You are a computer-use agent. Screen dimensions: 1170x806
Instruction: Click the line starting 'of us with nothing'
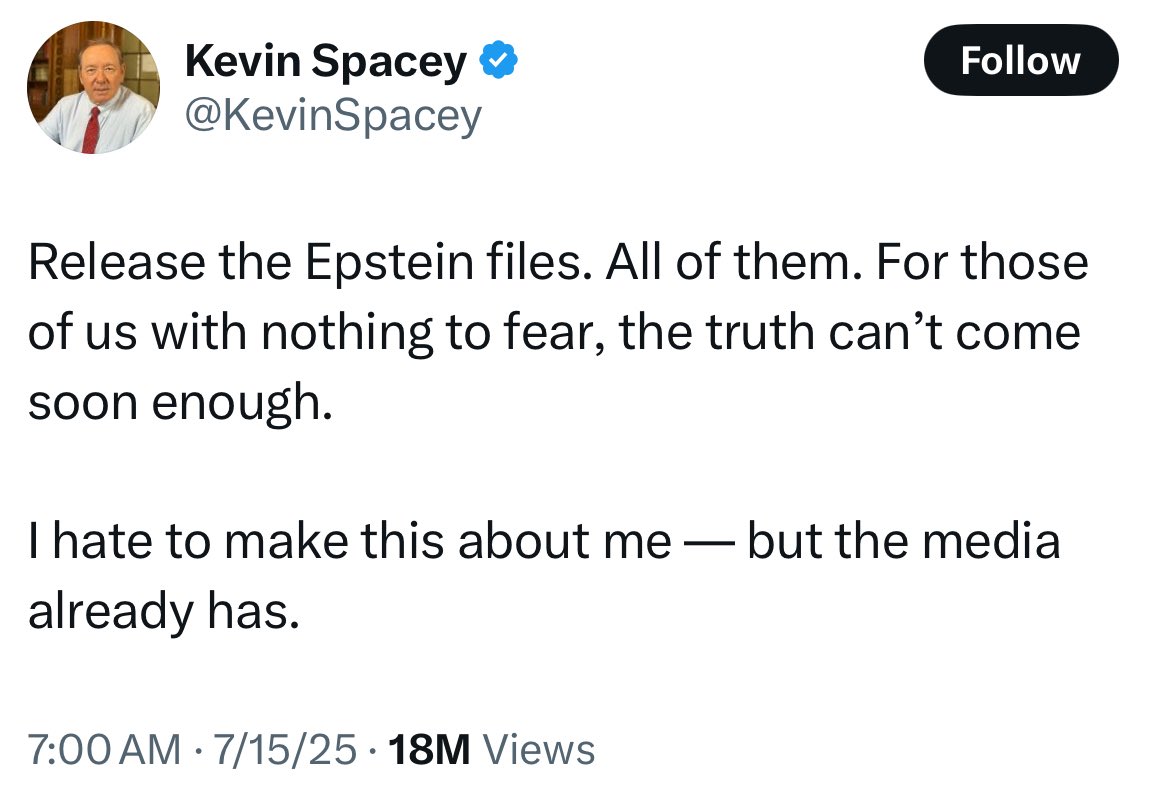[554, 333]
